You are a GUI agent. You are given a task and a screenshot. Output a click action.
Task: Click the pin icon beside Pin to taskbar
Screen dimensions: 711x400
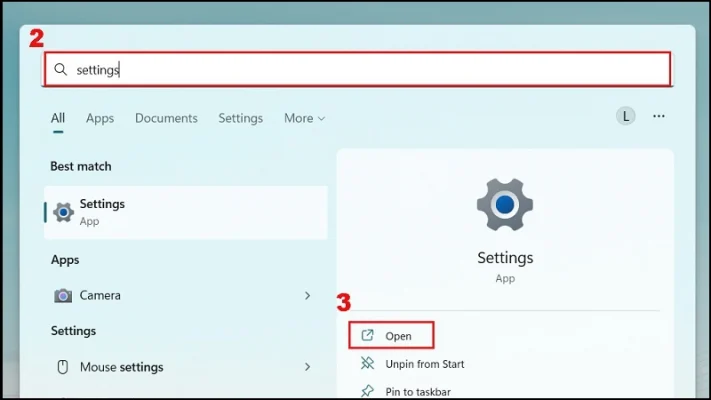367,391
